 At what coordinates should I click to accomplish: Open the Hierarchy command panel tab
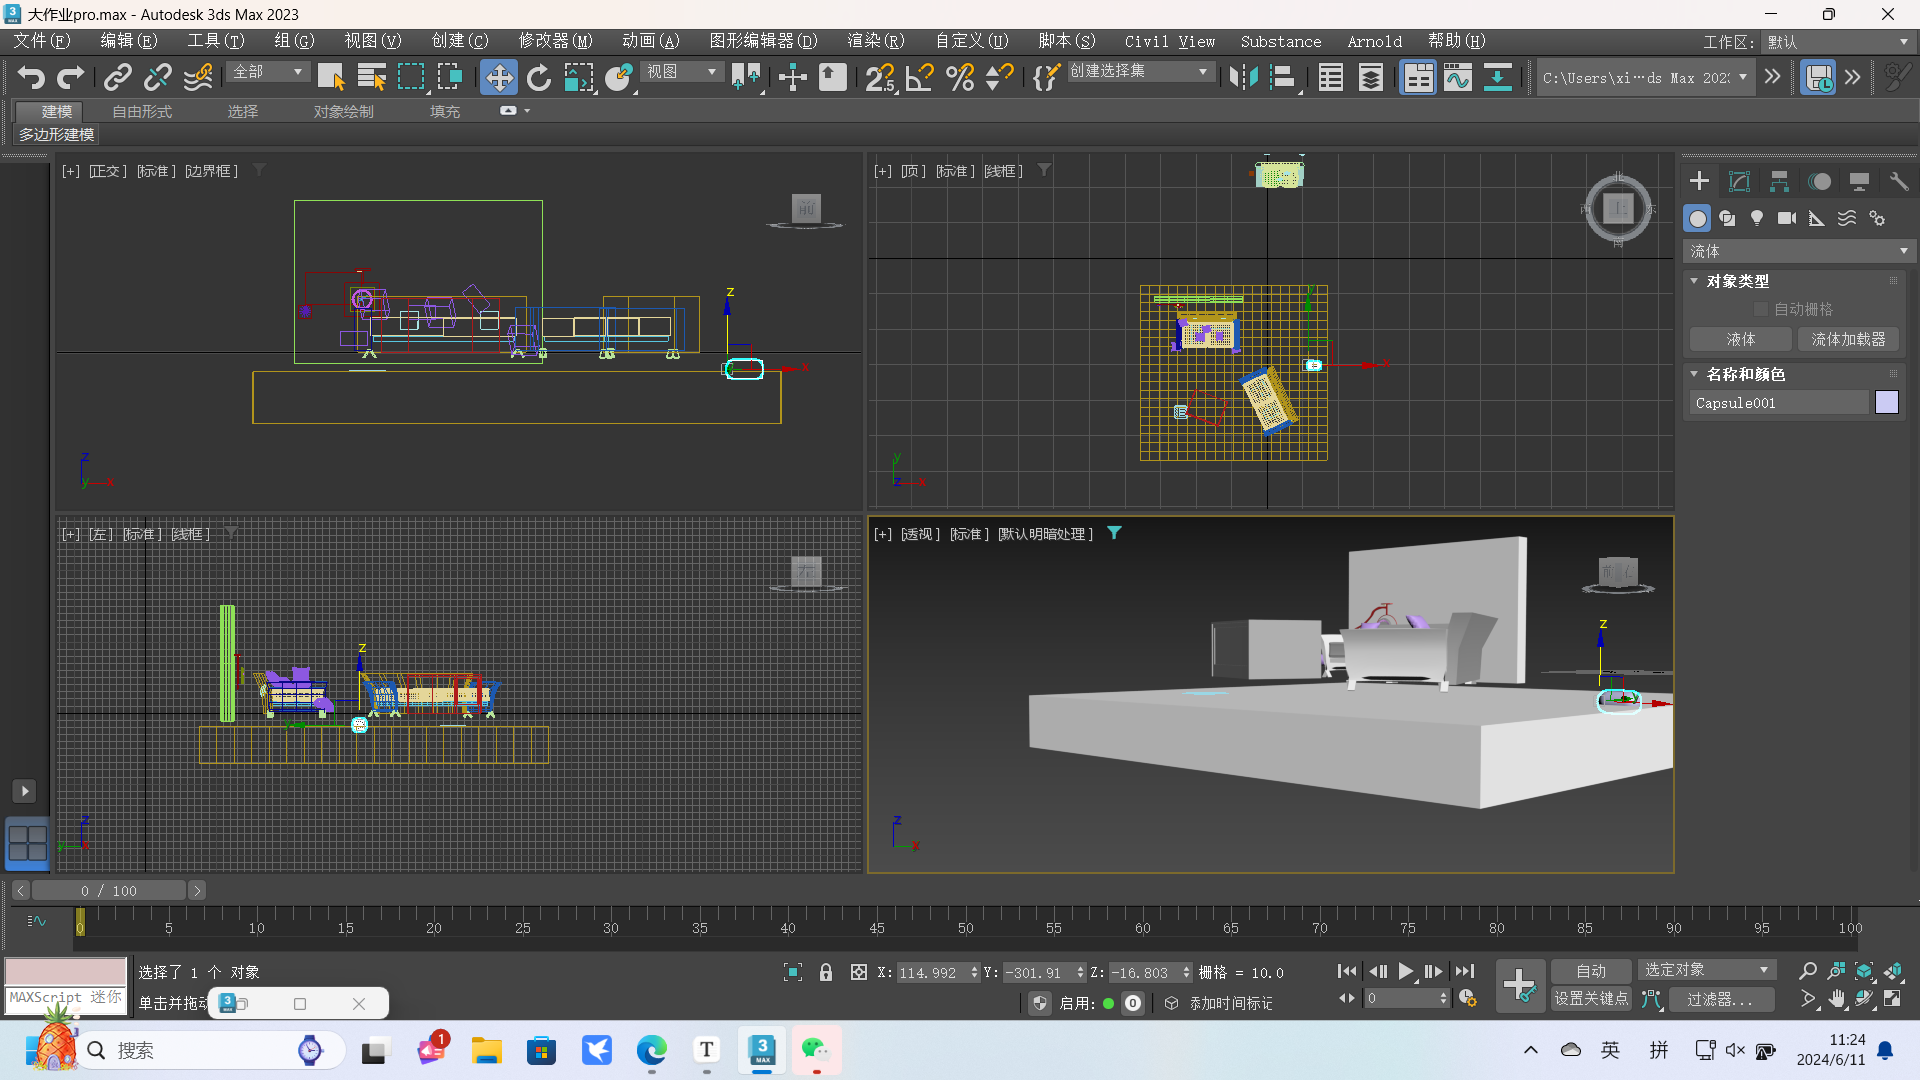[x=1779, y=181]
